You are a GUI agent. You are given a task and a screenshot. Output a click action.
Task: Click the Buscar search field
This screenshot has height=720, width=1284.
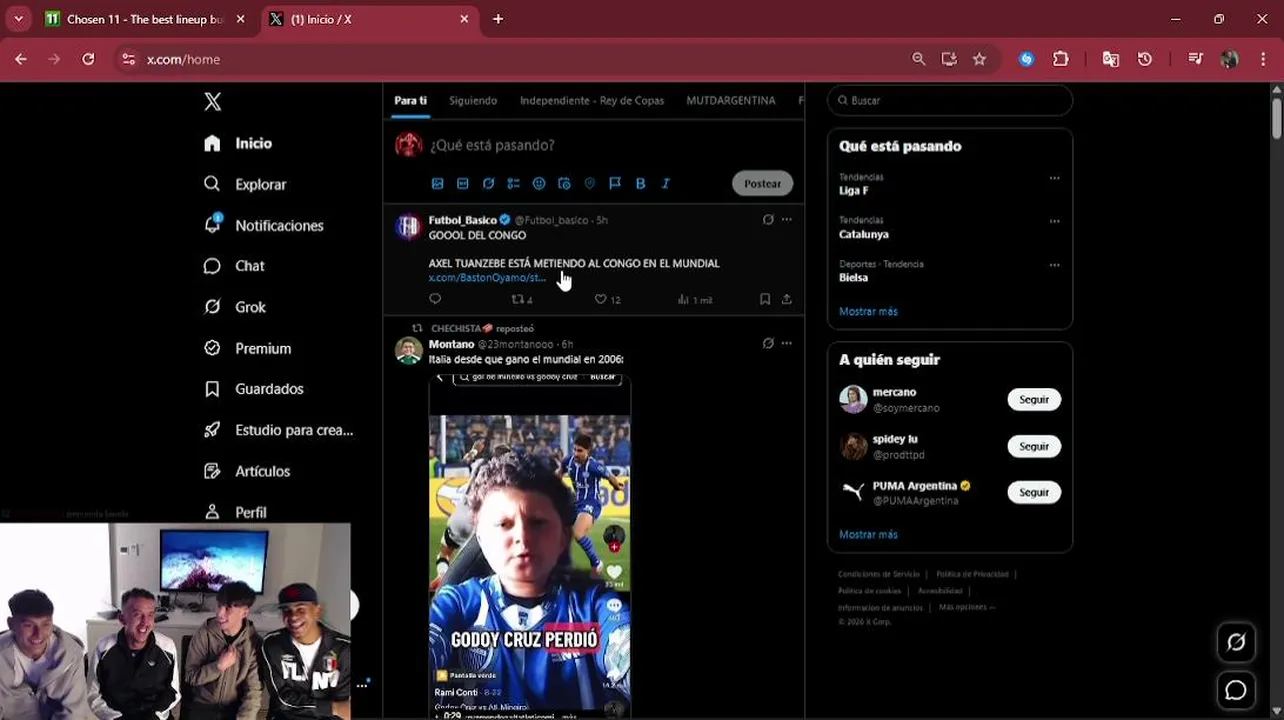pyautogui.click(x=950, y=100)
